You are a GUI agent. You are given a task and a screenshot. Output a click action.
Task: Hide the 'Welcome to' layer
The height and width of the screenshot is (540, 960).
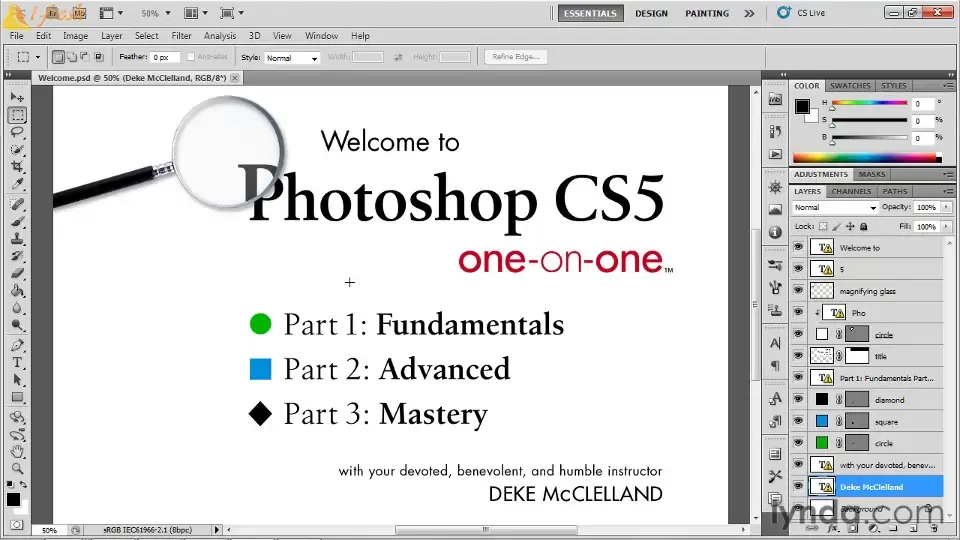798,247
